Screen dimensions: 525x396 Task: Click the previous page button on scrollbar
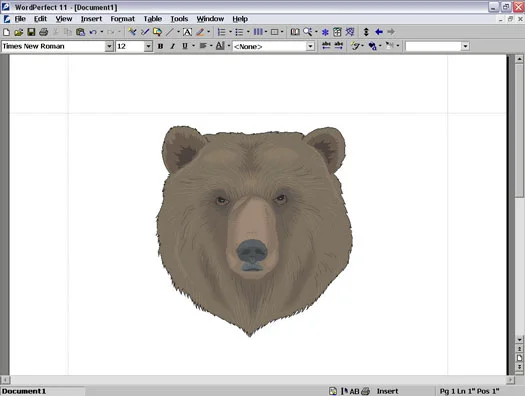(519, 349)
